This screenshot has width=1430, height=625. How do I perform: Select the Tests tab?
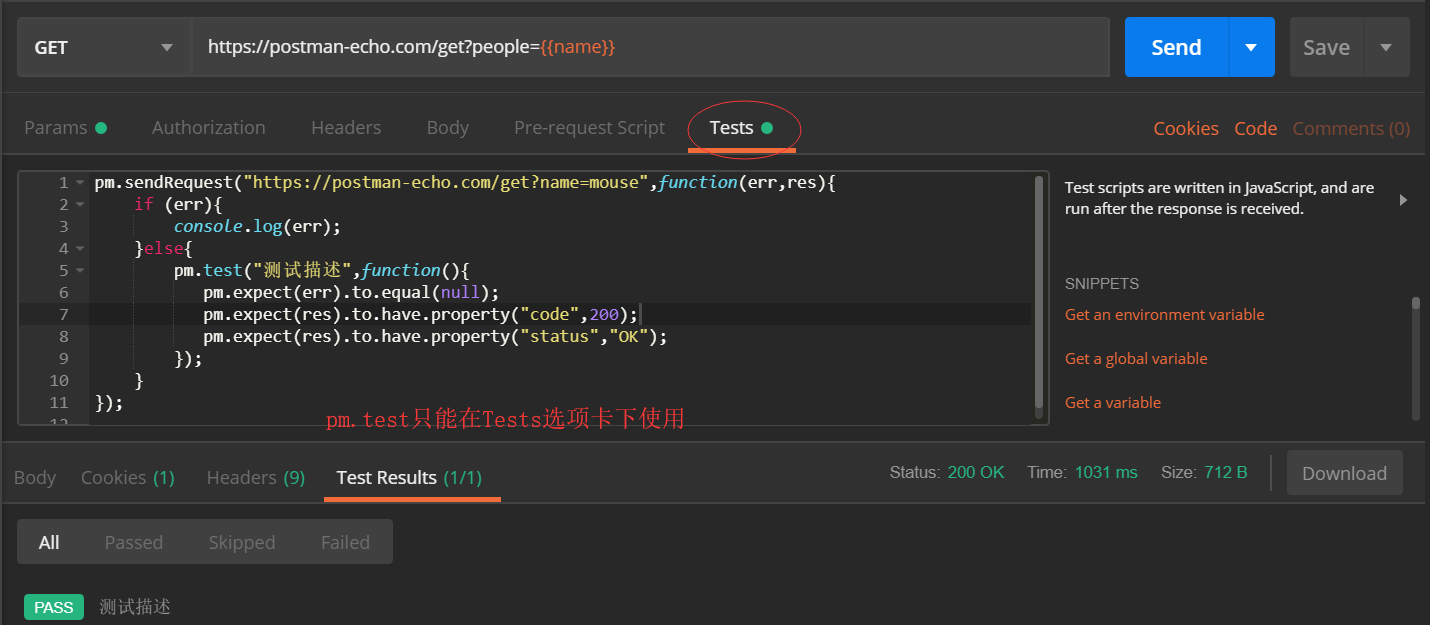click(741, 128)
